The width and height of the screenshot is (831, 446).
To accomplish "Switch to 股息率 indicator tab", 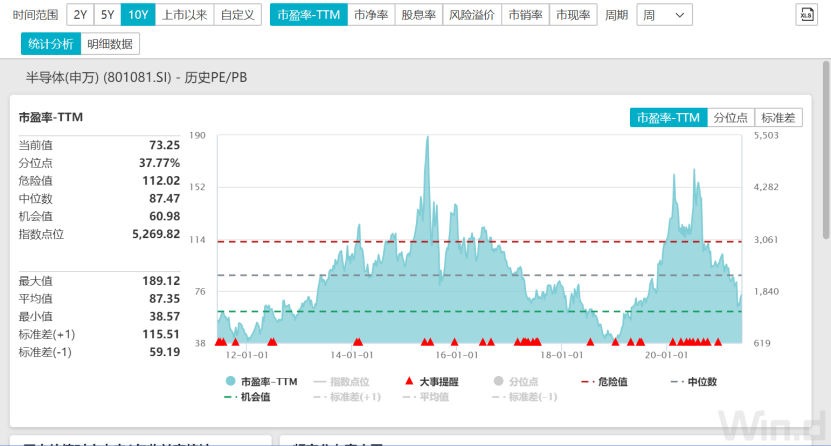I will (418, 15).
